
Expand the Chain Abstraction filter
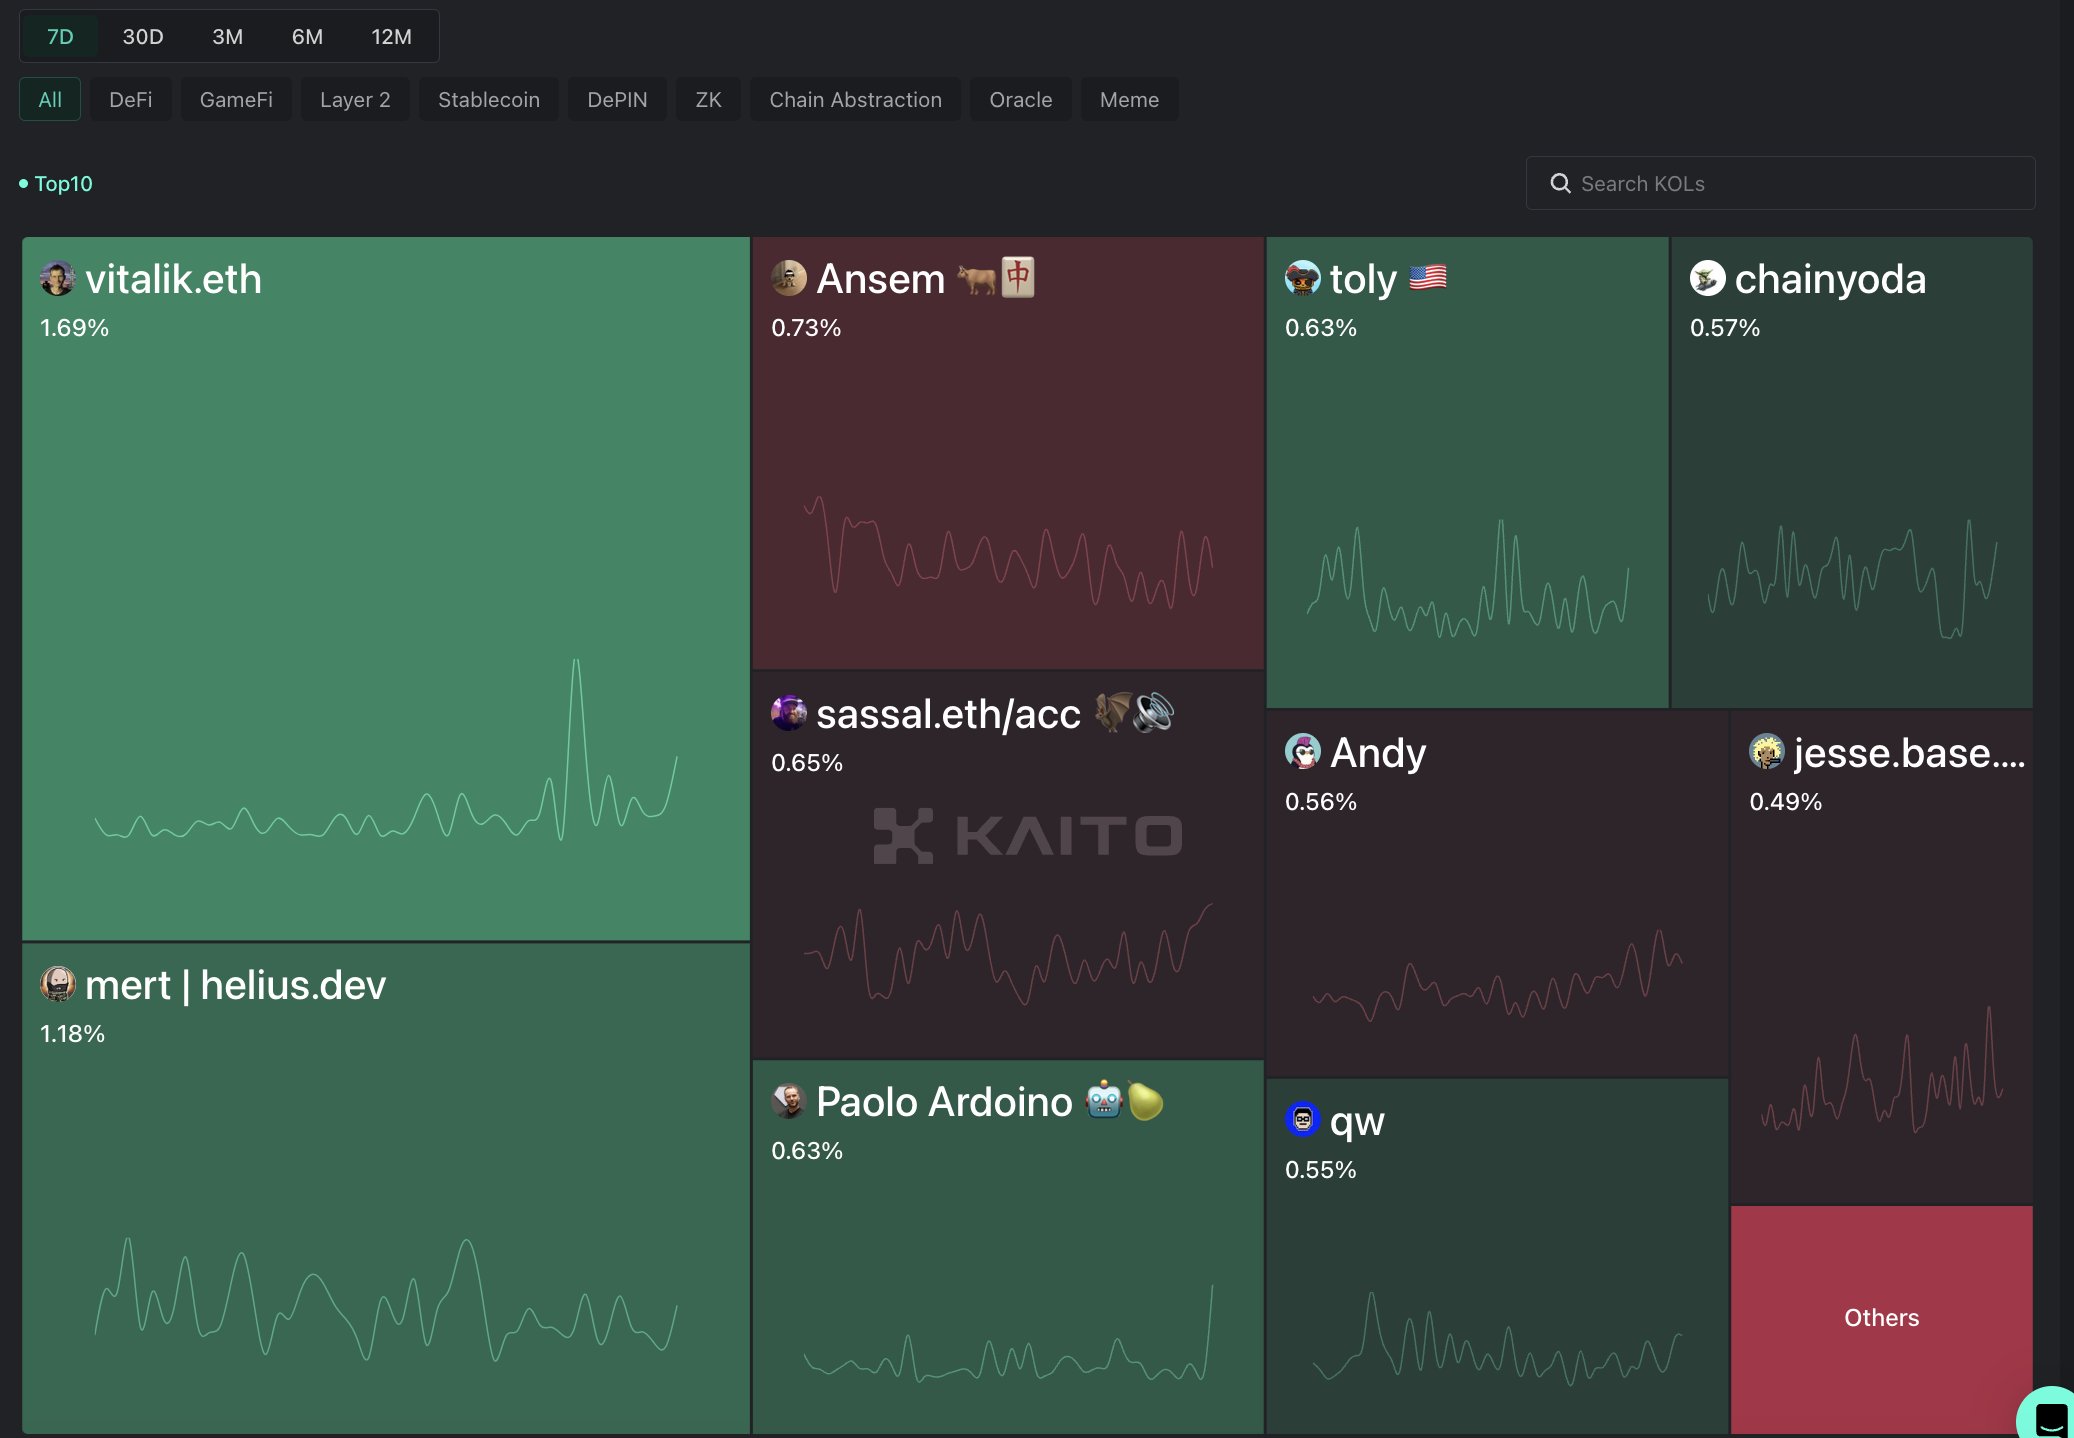click(856, 99)
